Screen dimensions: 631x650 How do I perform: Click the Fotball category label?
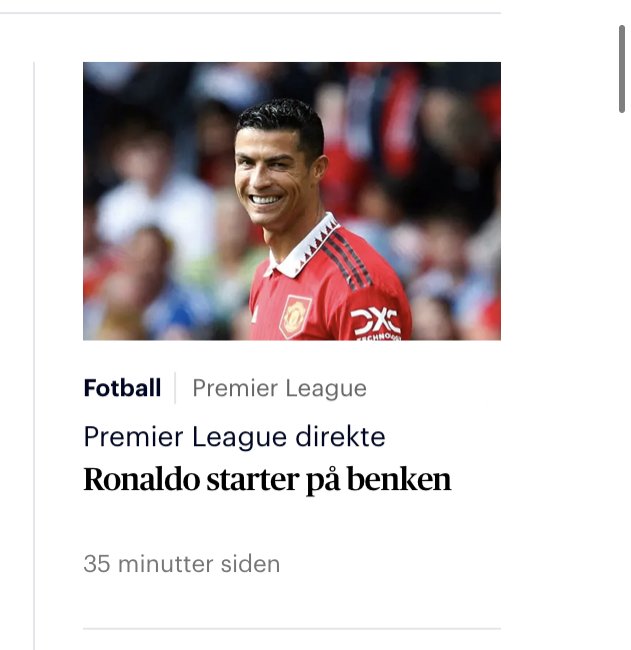coord(122,388)
